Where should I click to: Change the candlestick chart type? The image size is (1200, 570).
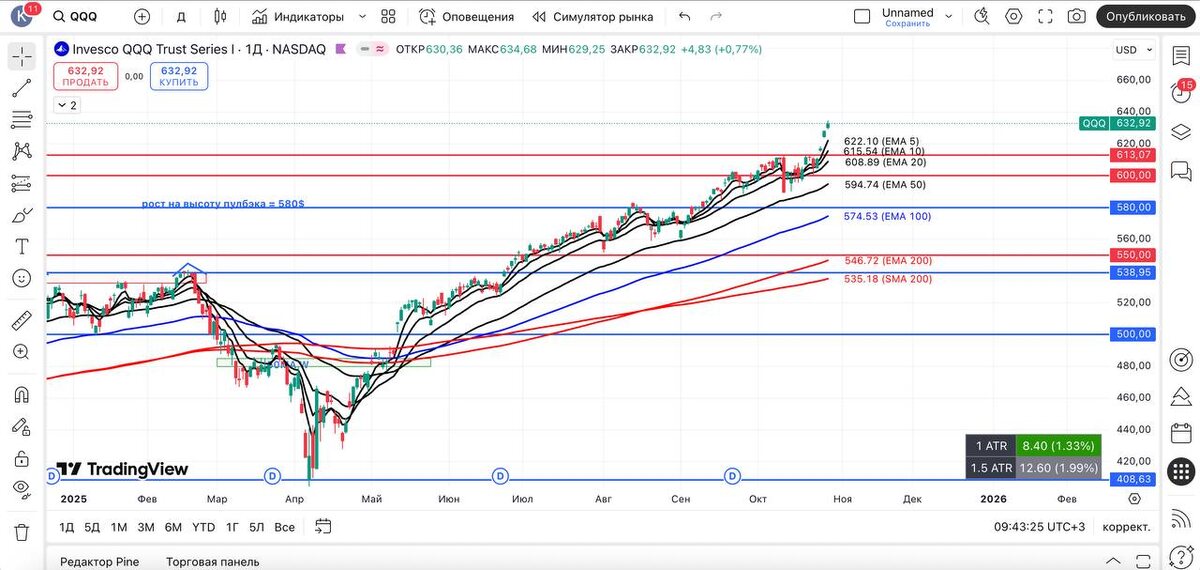tap(220, 17)
